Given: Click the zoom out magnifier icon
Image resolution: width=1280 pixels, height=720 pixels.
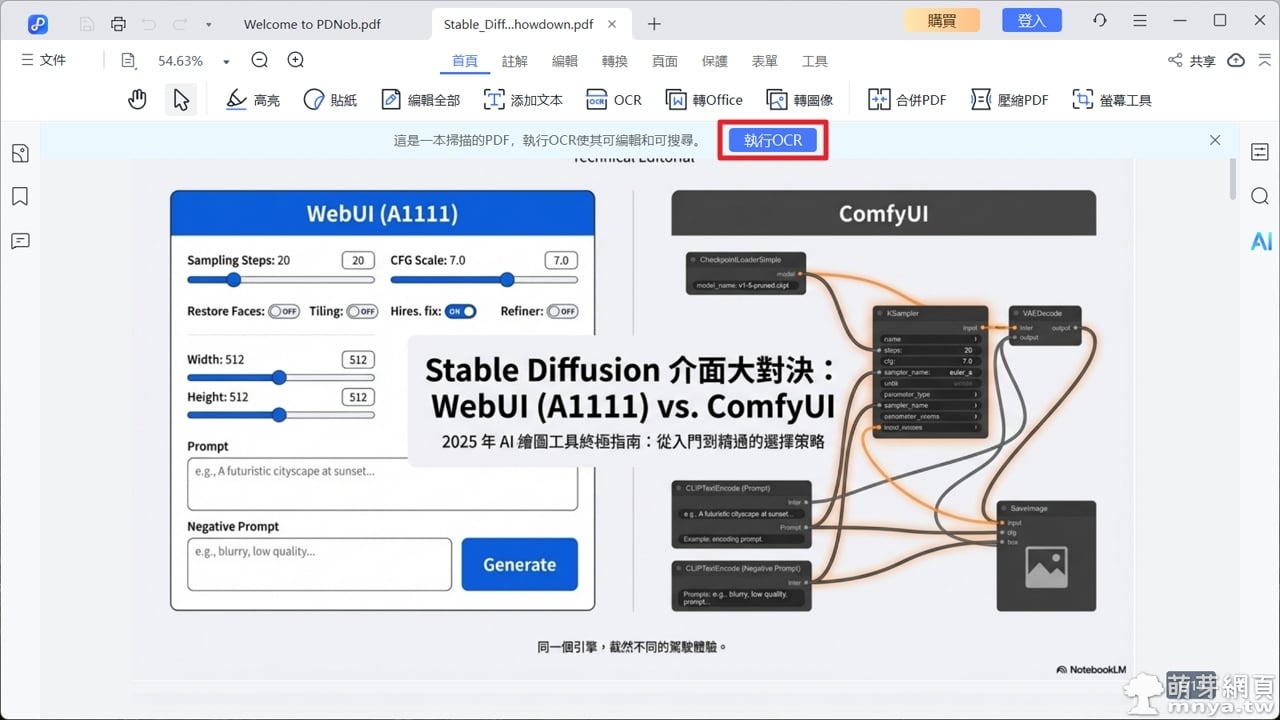Looking at the screenshot, I should 260,60.
